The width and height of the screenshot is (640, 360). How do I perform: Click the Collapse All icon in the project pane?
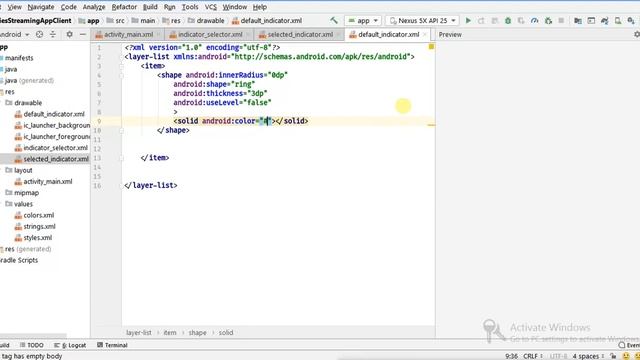pyautogui.click(x=53, y=35)
